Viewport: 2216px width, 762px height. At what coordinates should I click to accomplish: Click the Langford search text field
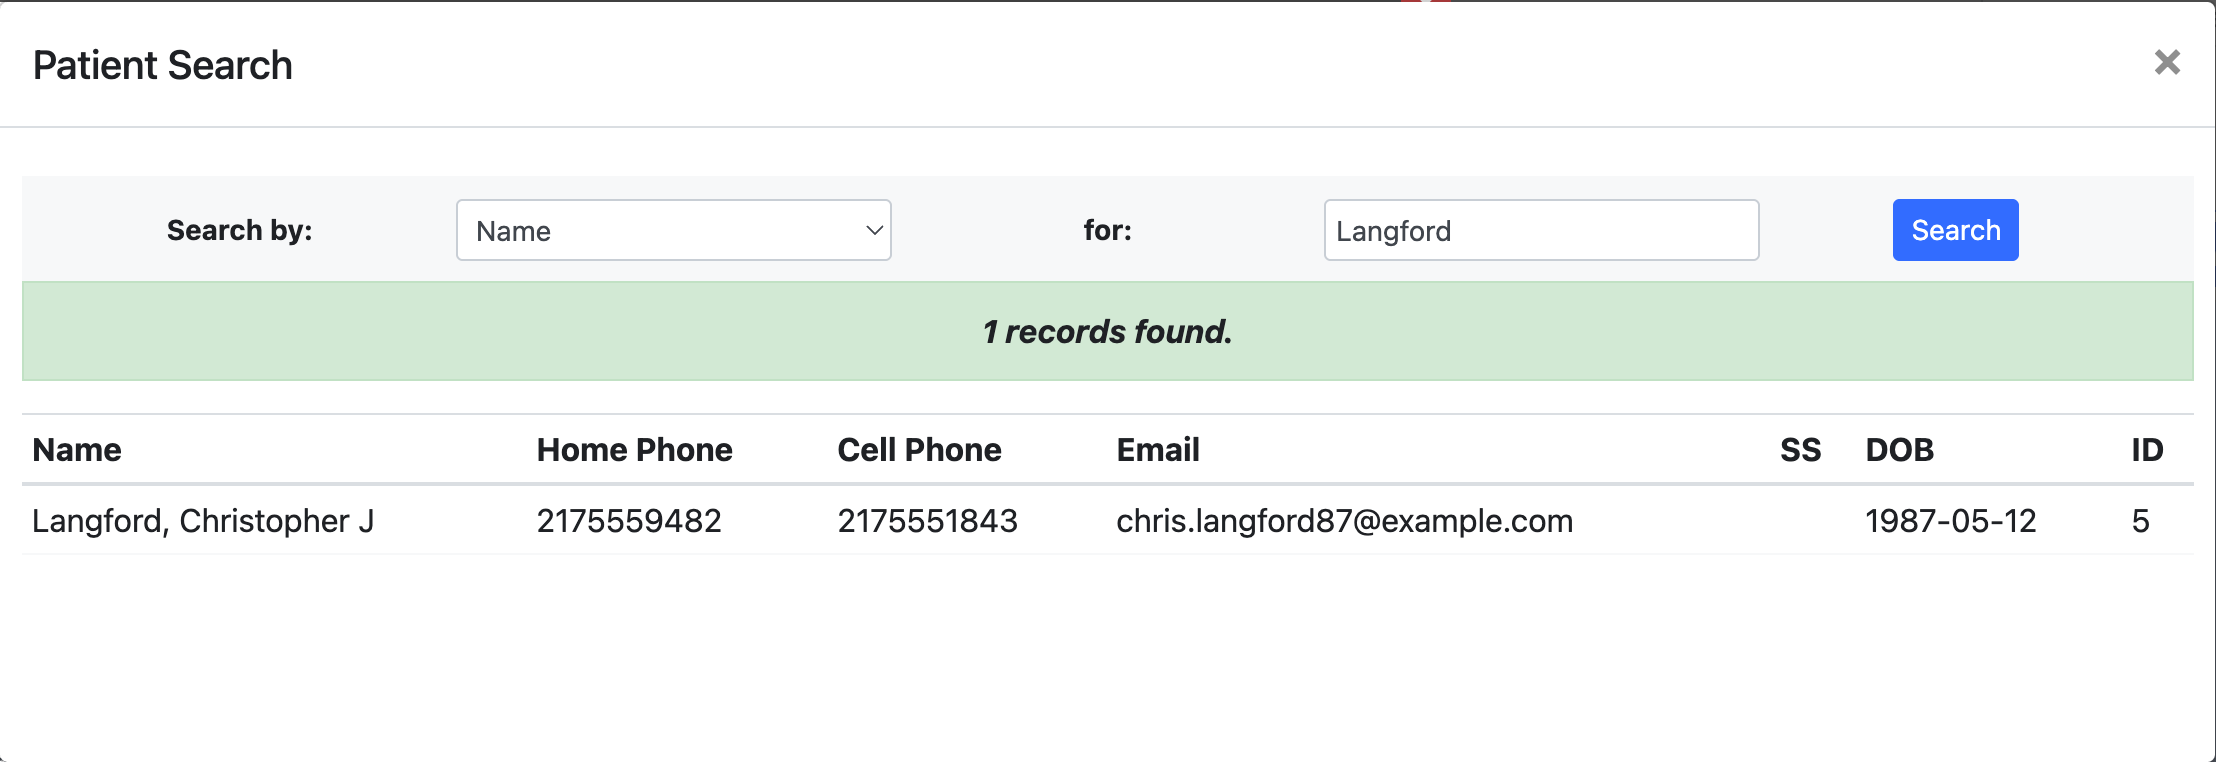click(1540, 230)
